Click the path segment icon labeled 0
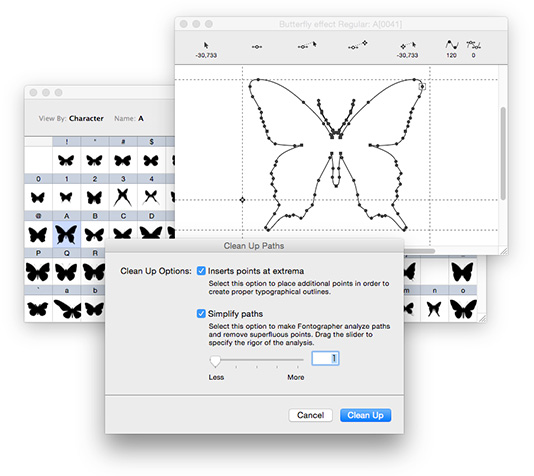Screen dimensions: 534x476 [473, 45]
